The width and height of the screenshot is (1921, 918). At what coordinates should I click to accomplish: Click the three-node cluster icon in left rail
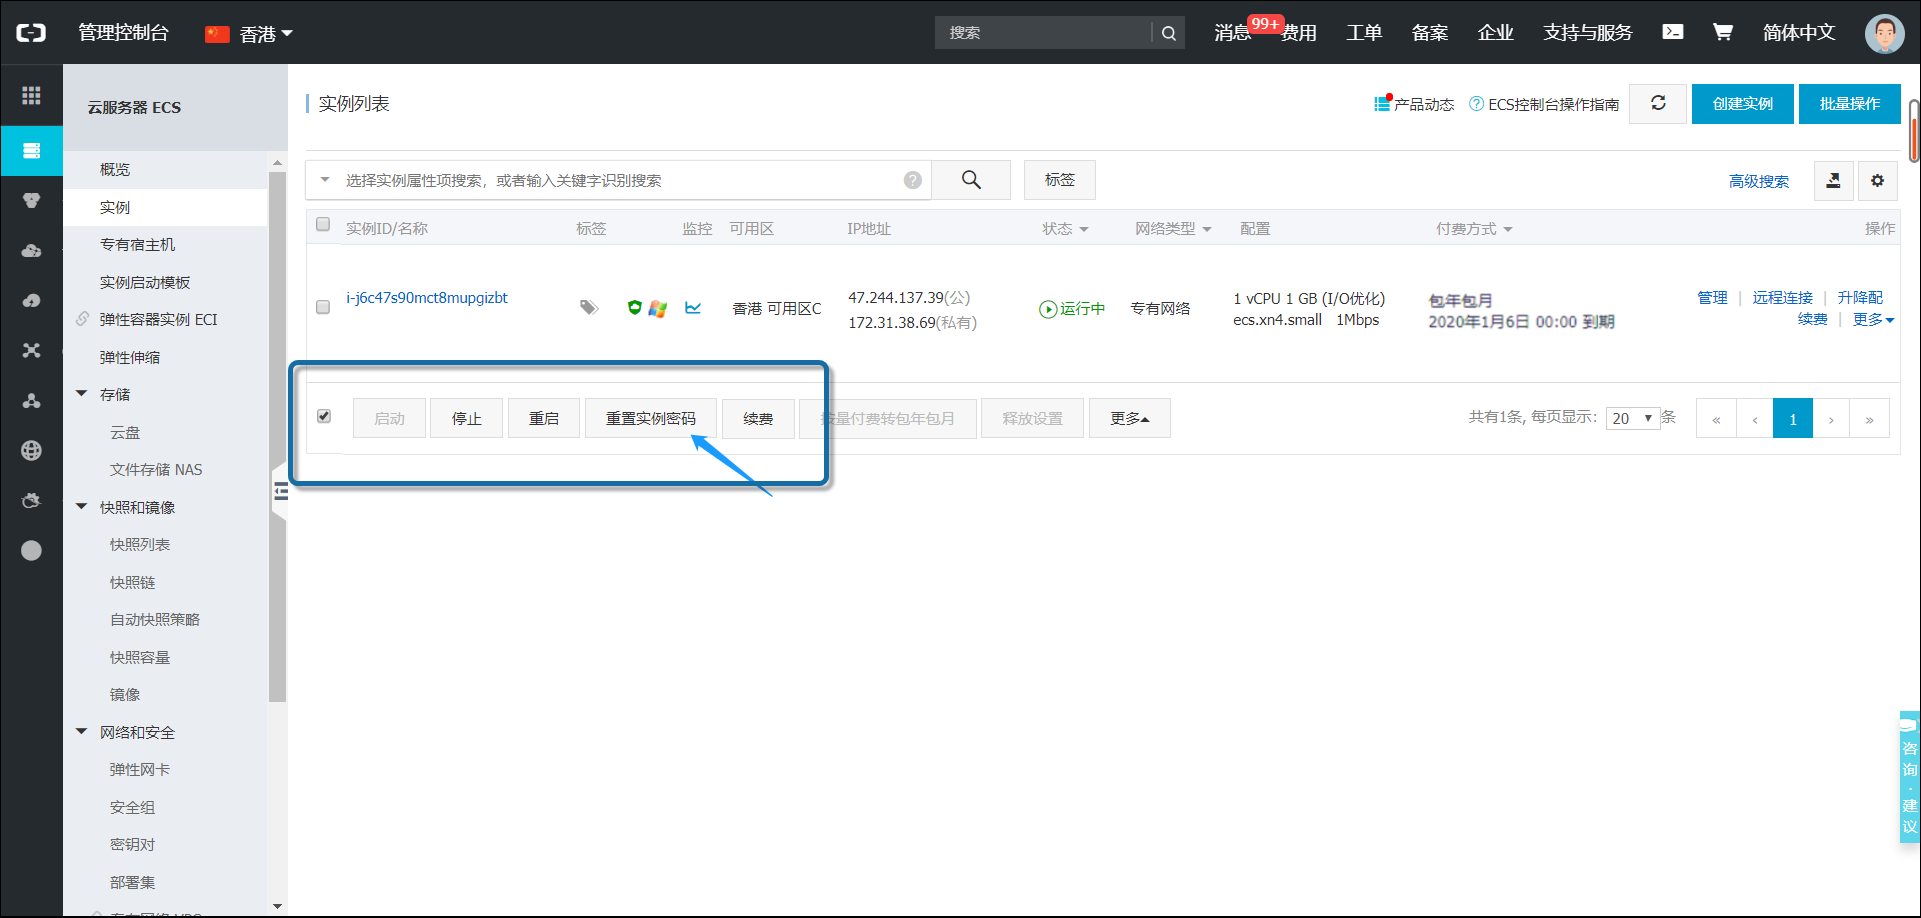pos(31,400)
